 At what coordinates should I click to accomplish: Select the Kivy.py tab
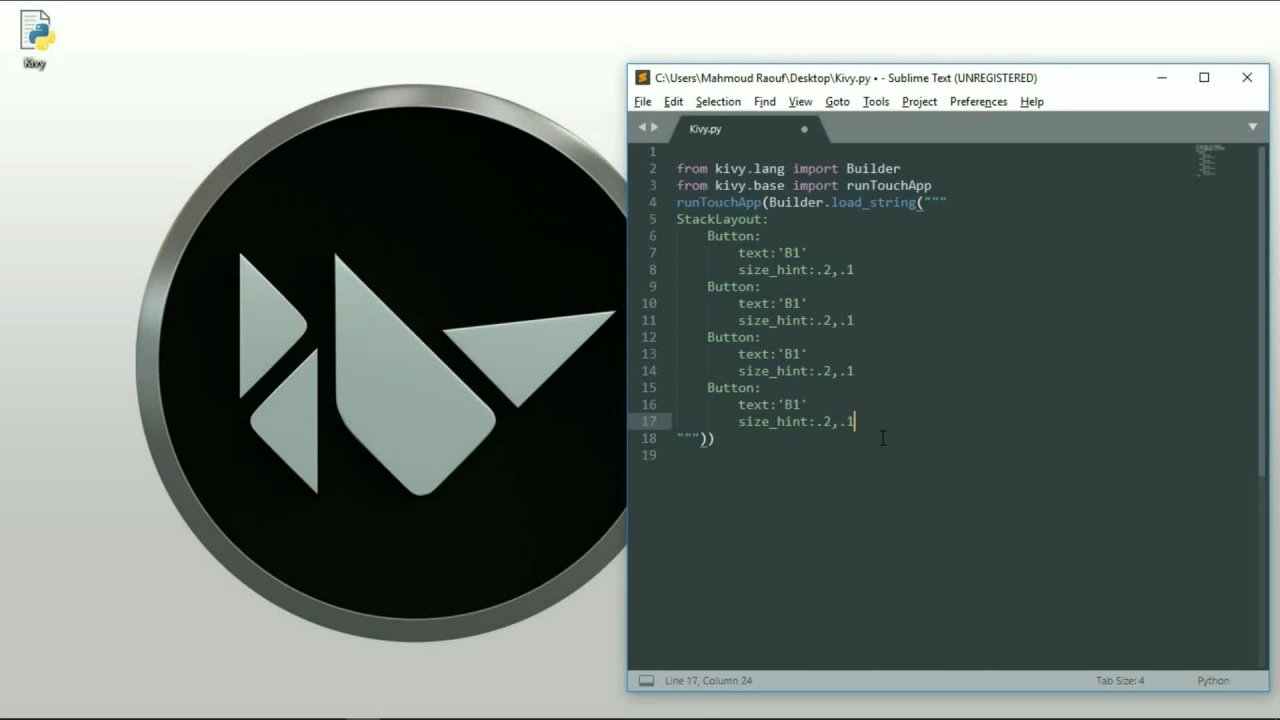(706, 129)
